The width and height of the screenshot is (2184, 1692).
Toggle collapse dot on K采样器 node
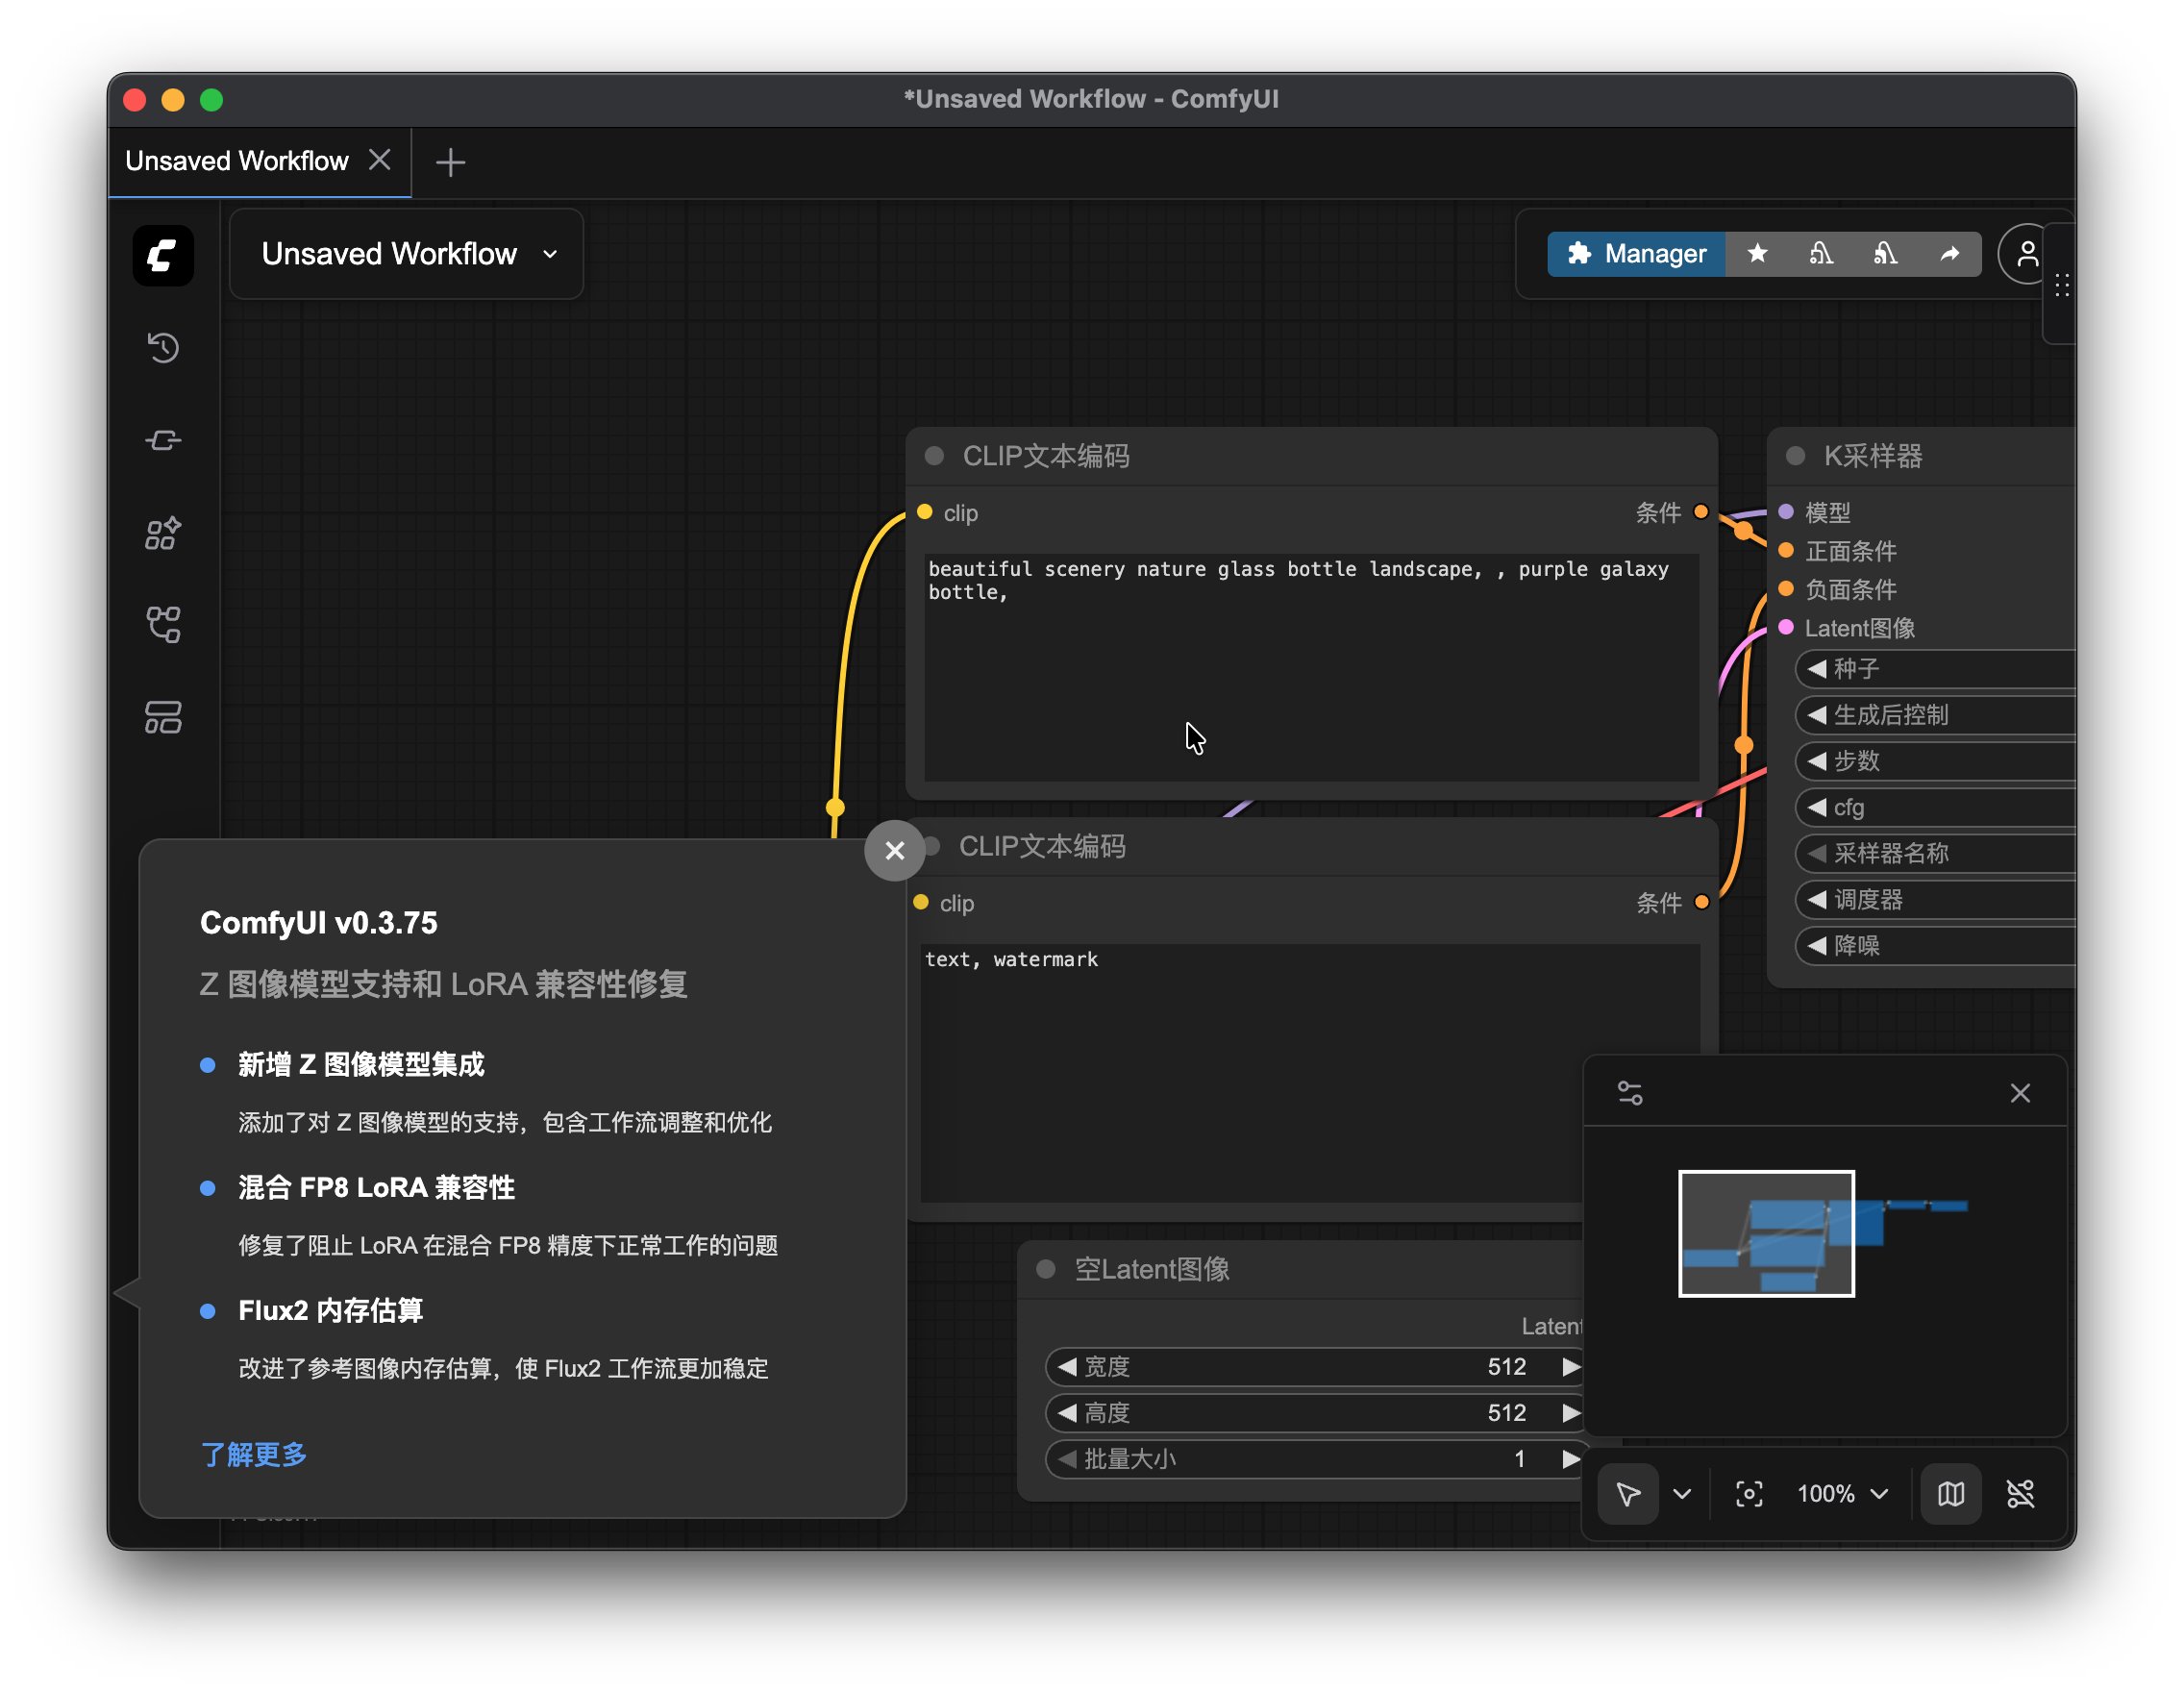pyautogui.click(x=1795, y=456)
